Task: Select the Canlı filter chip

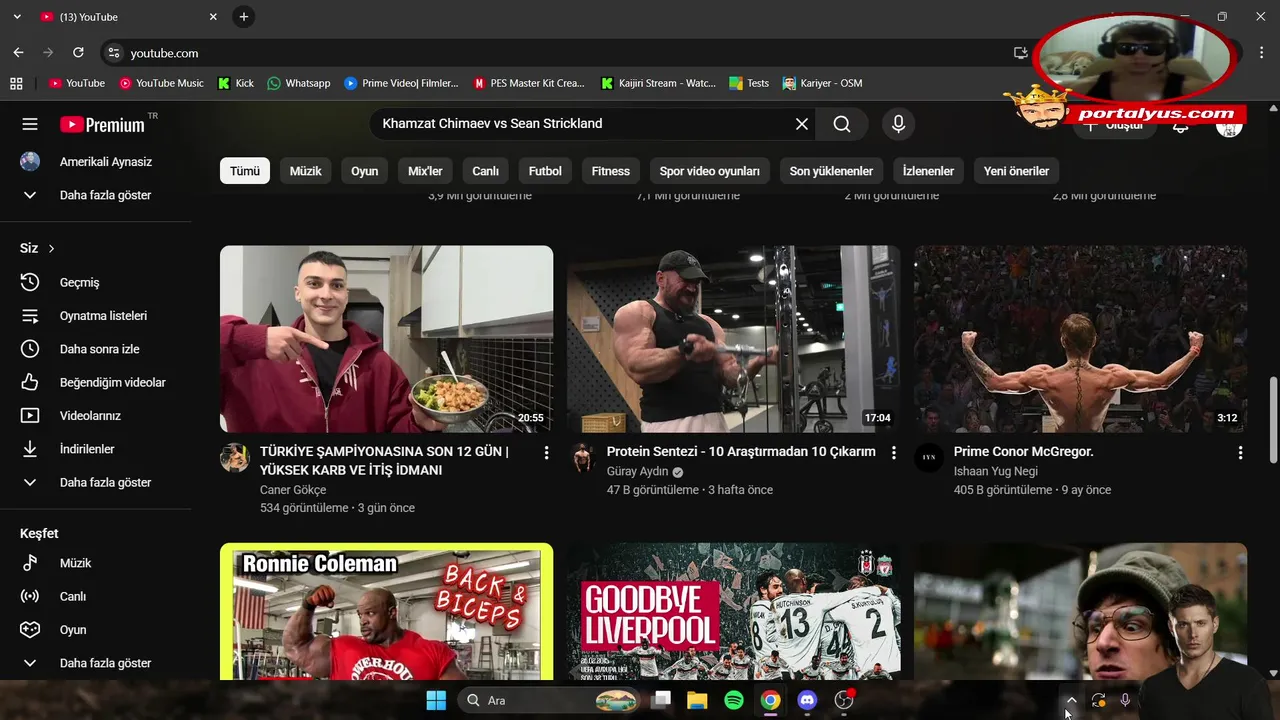Action: (485, 171)
